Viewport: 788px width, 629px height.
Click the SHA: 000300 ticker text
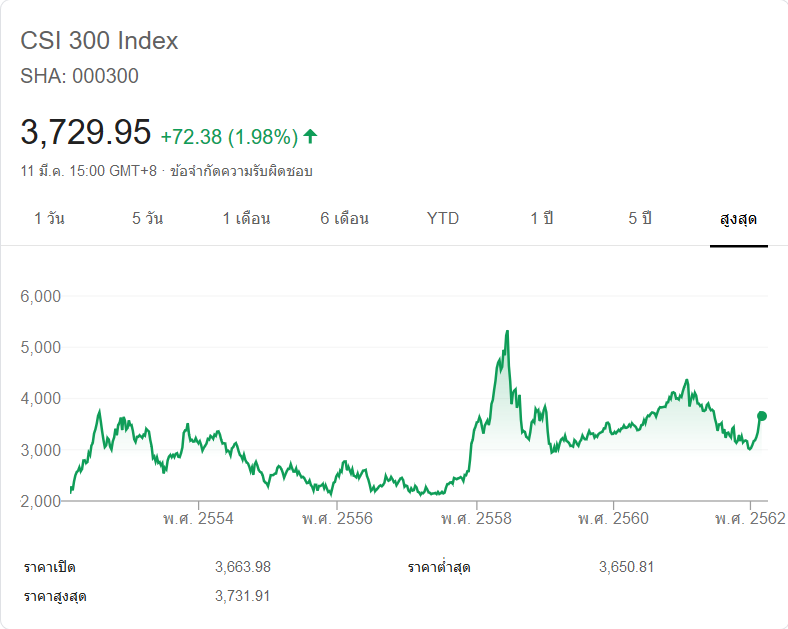tap(79, 76)
